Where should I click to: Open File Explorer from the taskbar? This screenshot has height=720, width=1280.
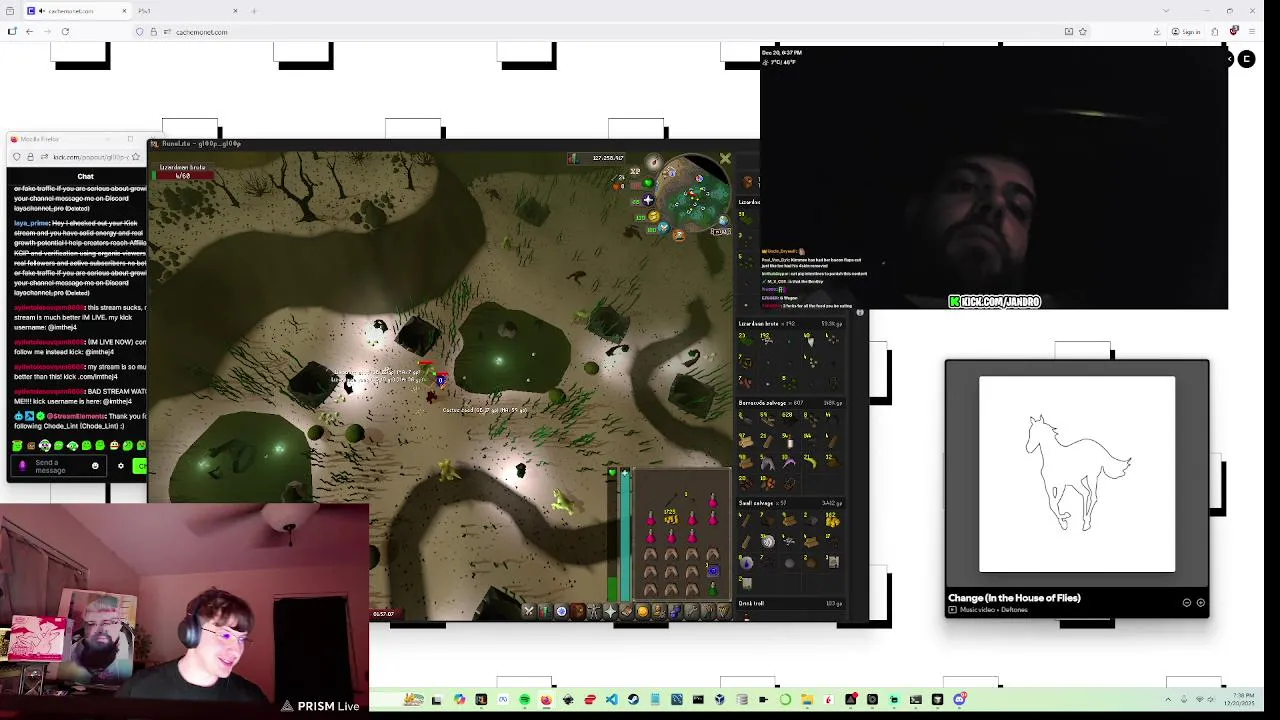pyautogui.click(x=807, y=699)
